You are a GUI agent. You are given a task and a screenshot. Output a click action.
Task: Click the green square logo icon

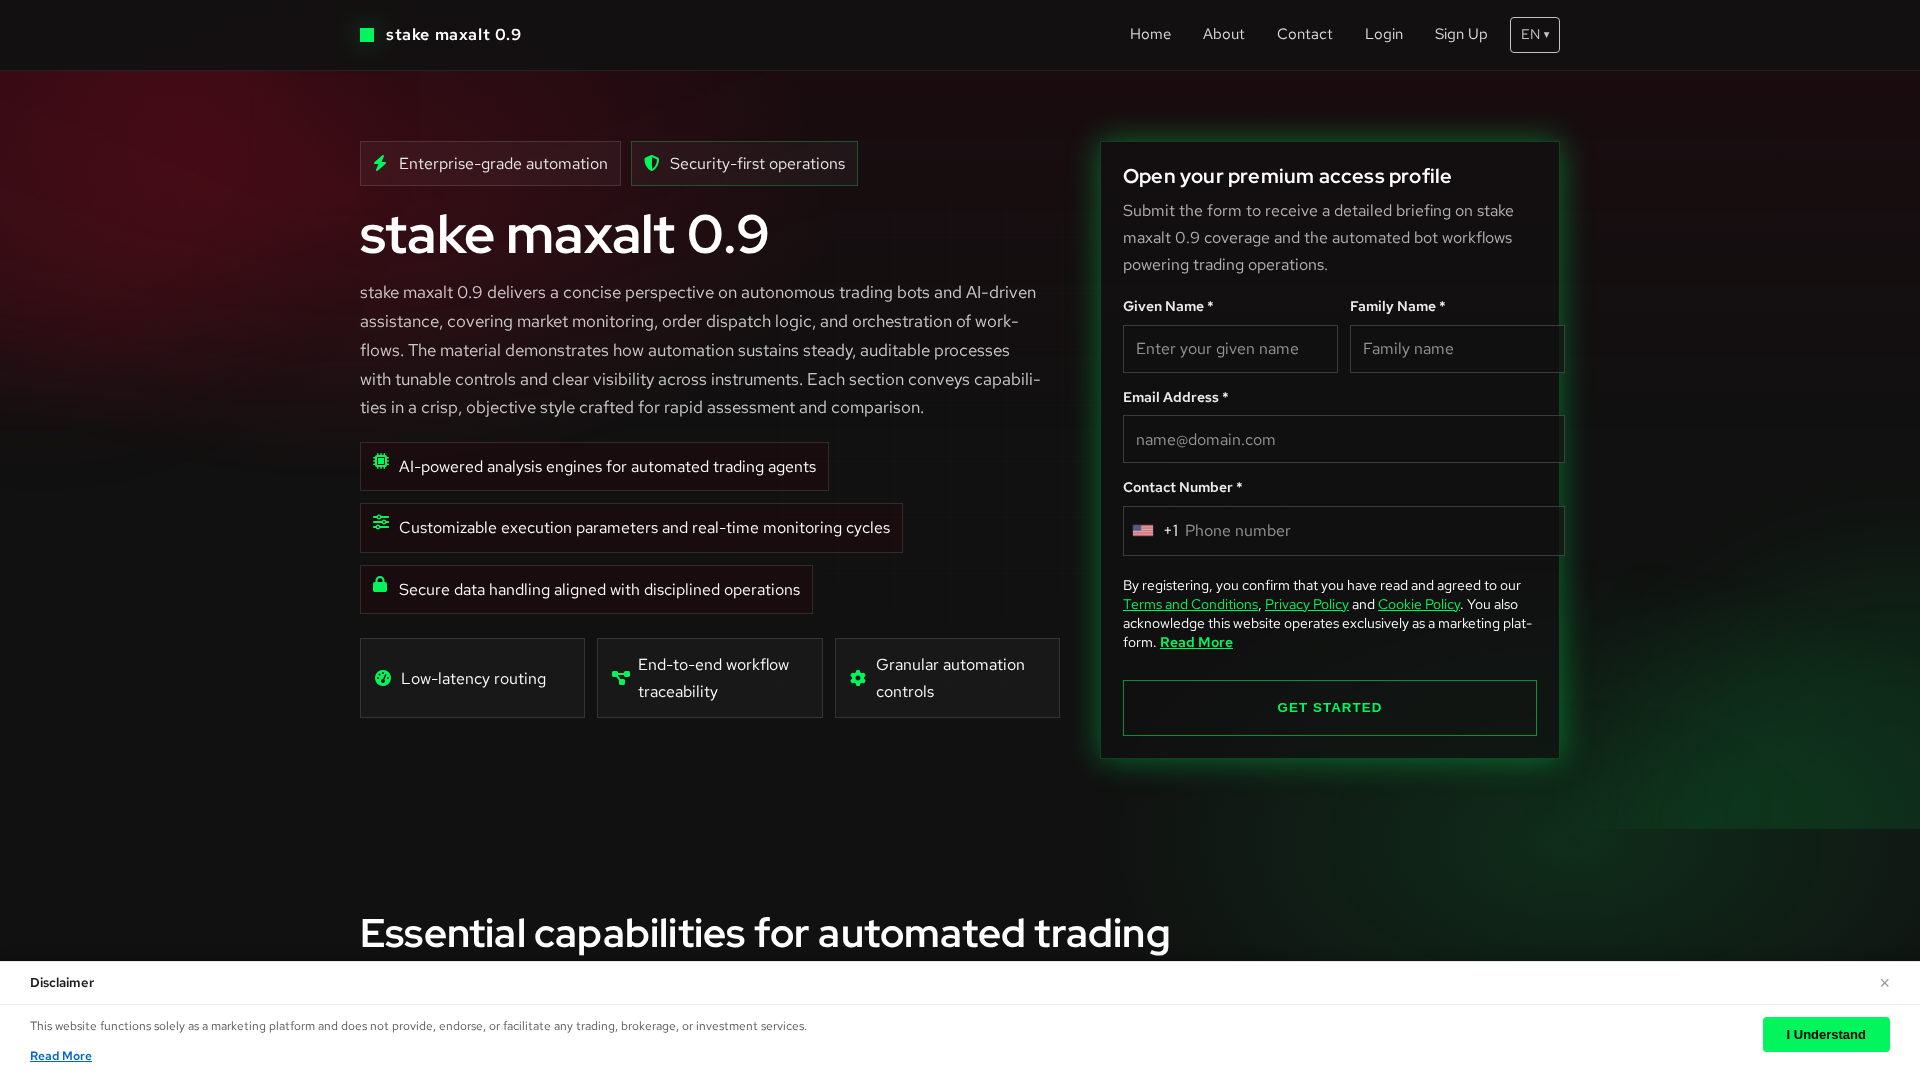point(367,35)
